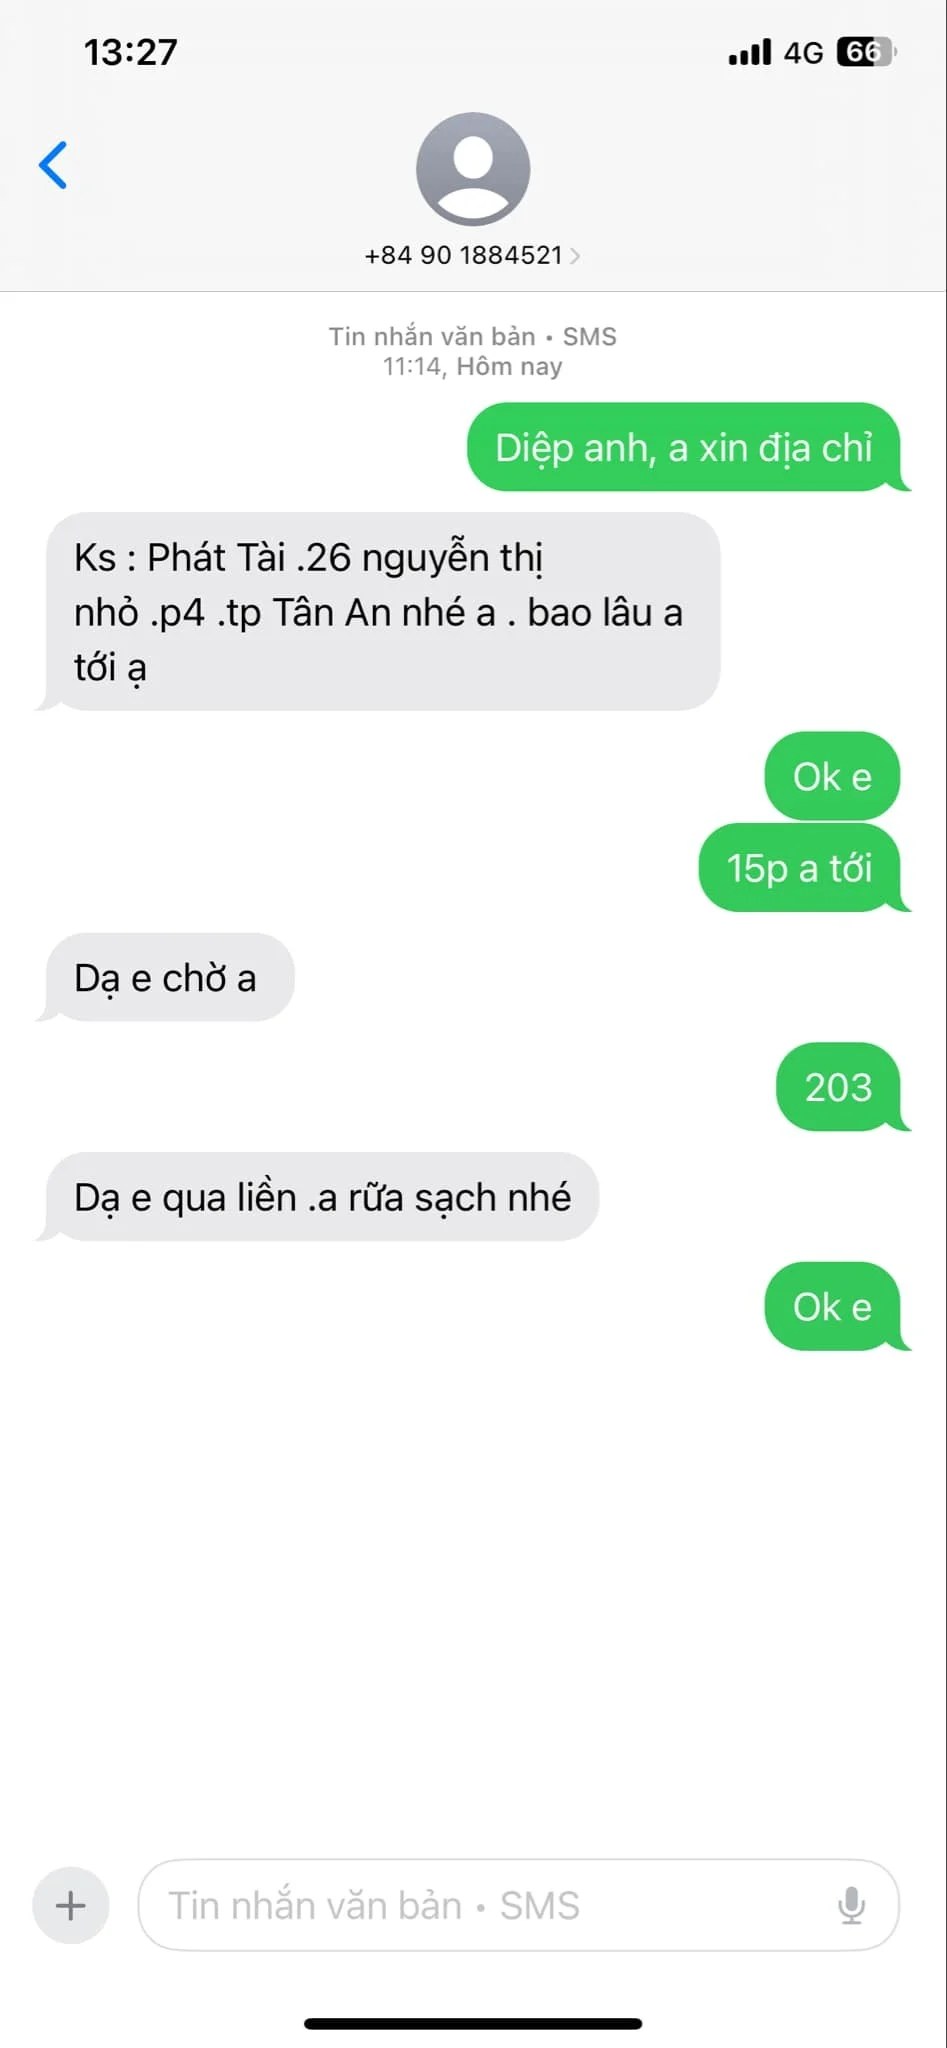Tap the battery level indicator
Viewport: 947px width, 2048px height.
pyautogui.click(x=866, y=52)
